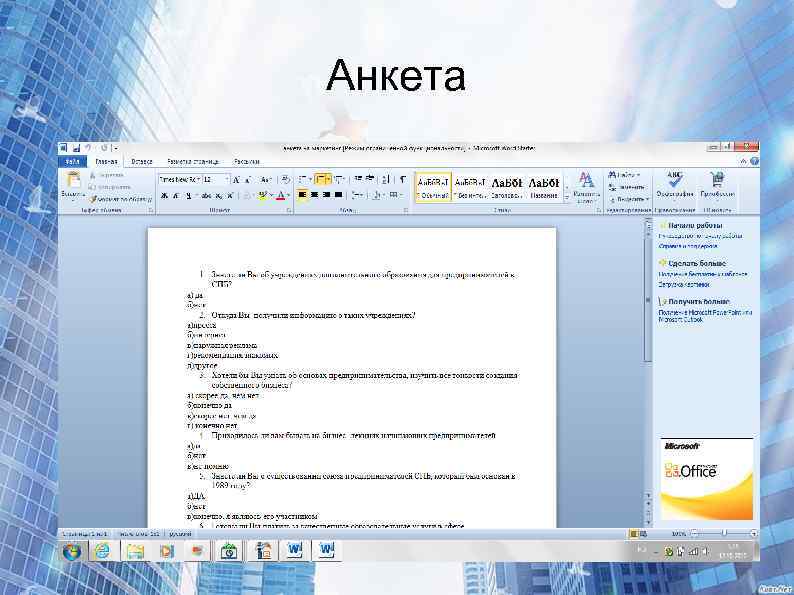The height and width of the screenshot is (595, 794).
Task: Click the Shrink Font icon
Action: [x=248, y=180]
